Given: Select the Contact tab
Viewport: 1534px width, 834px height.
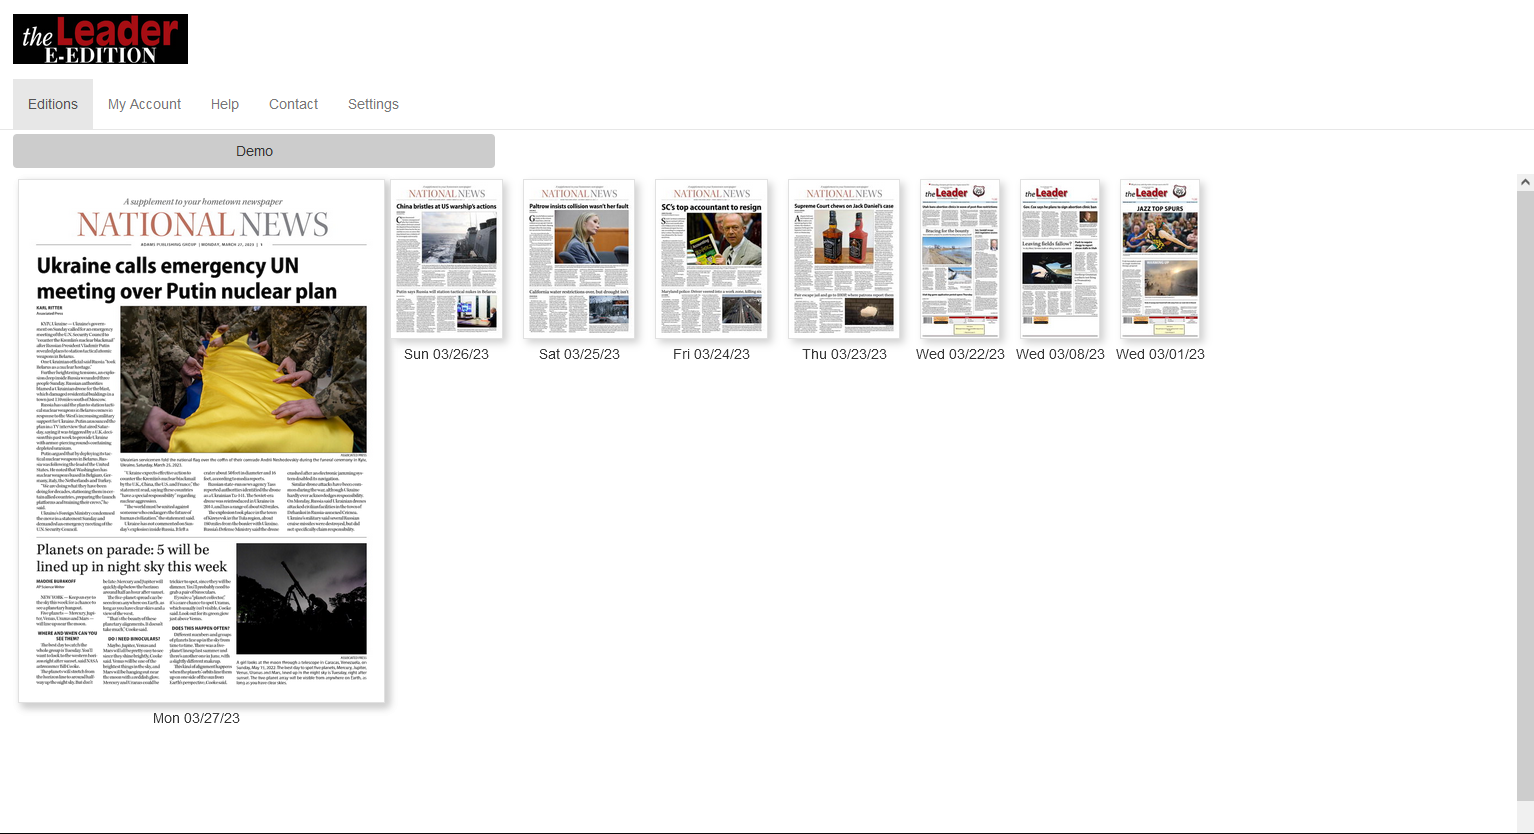Looking at the screenshot, I should pyautogui.click(x=293, y=104).
